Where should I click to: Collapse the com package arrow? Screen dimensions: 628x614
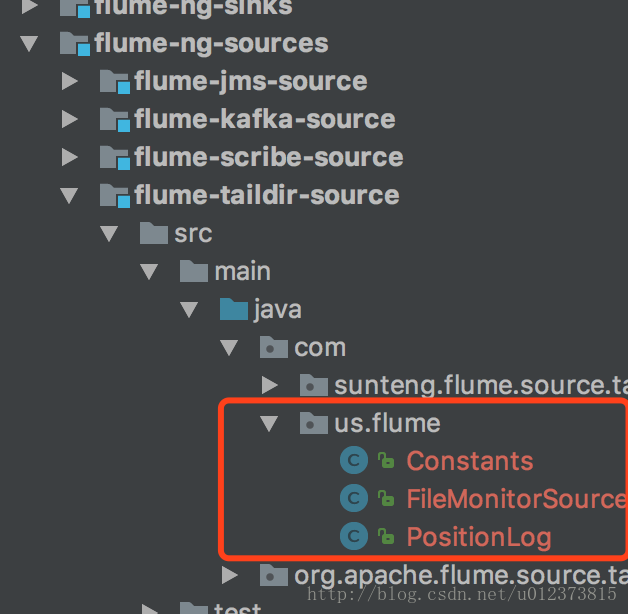[x=229, y=348]
